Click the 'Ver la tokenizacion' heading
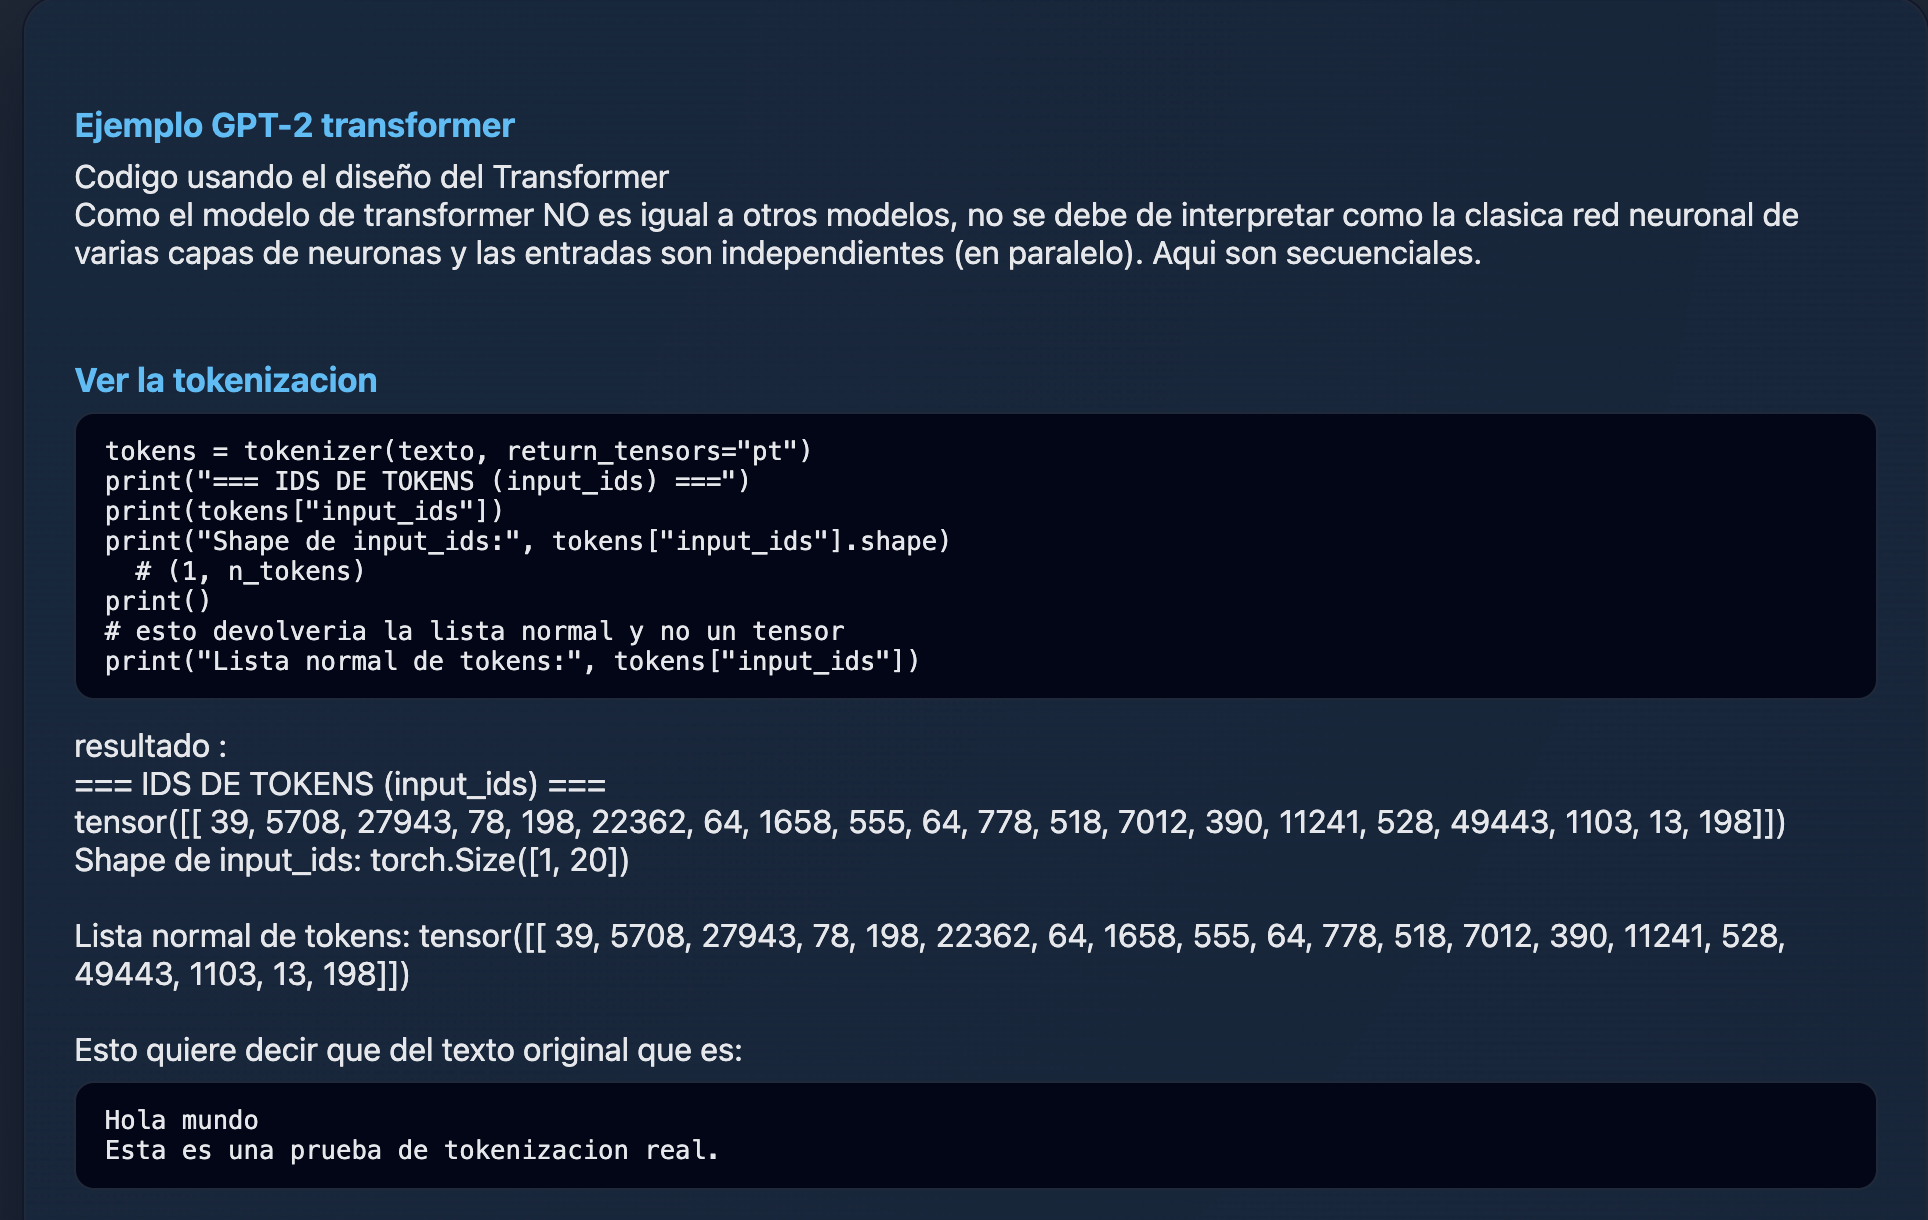Image resolution: width=1928 pixels, height=1220 pixels. 225,381
